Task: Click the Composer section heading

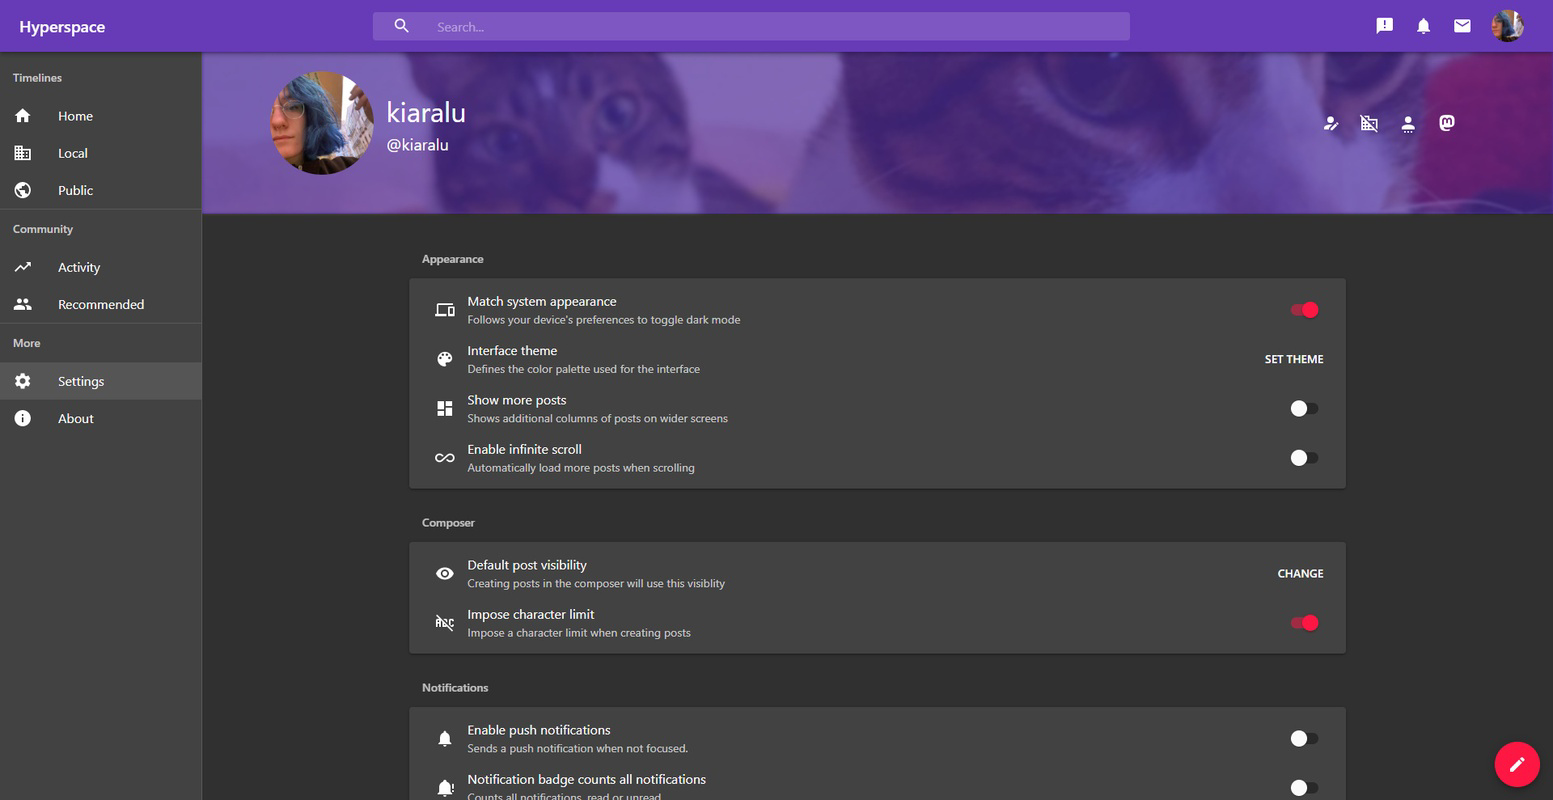Action: pos(448,523)
